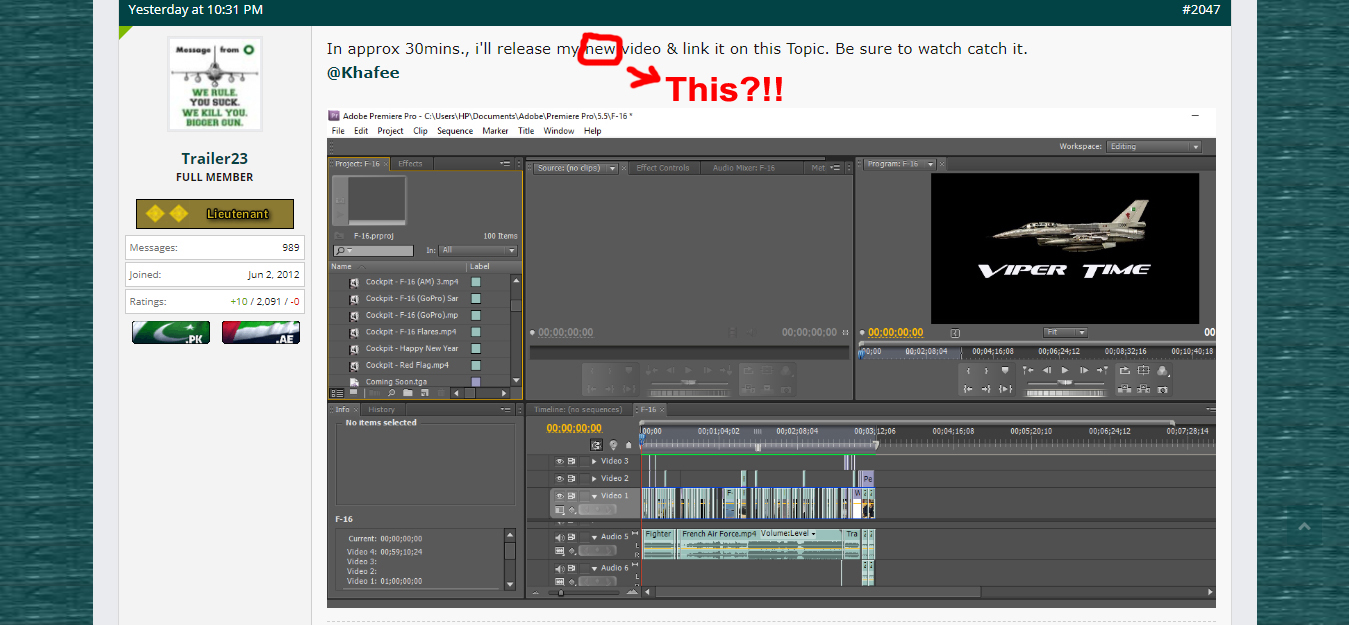The width and height of the screenshot is (1349, 625).
Task: Create a New Bin in Project panel
Action: click(x=408, y=393)
